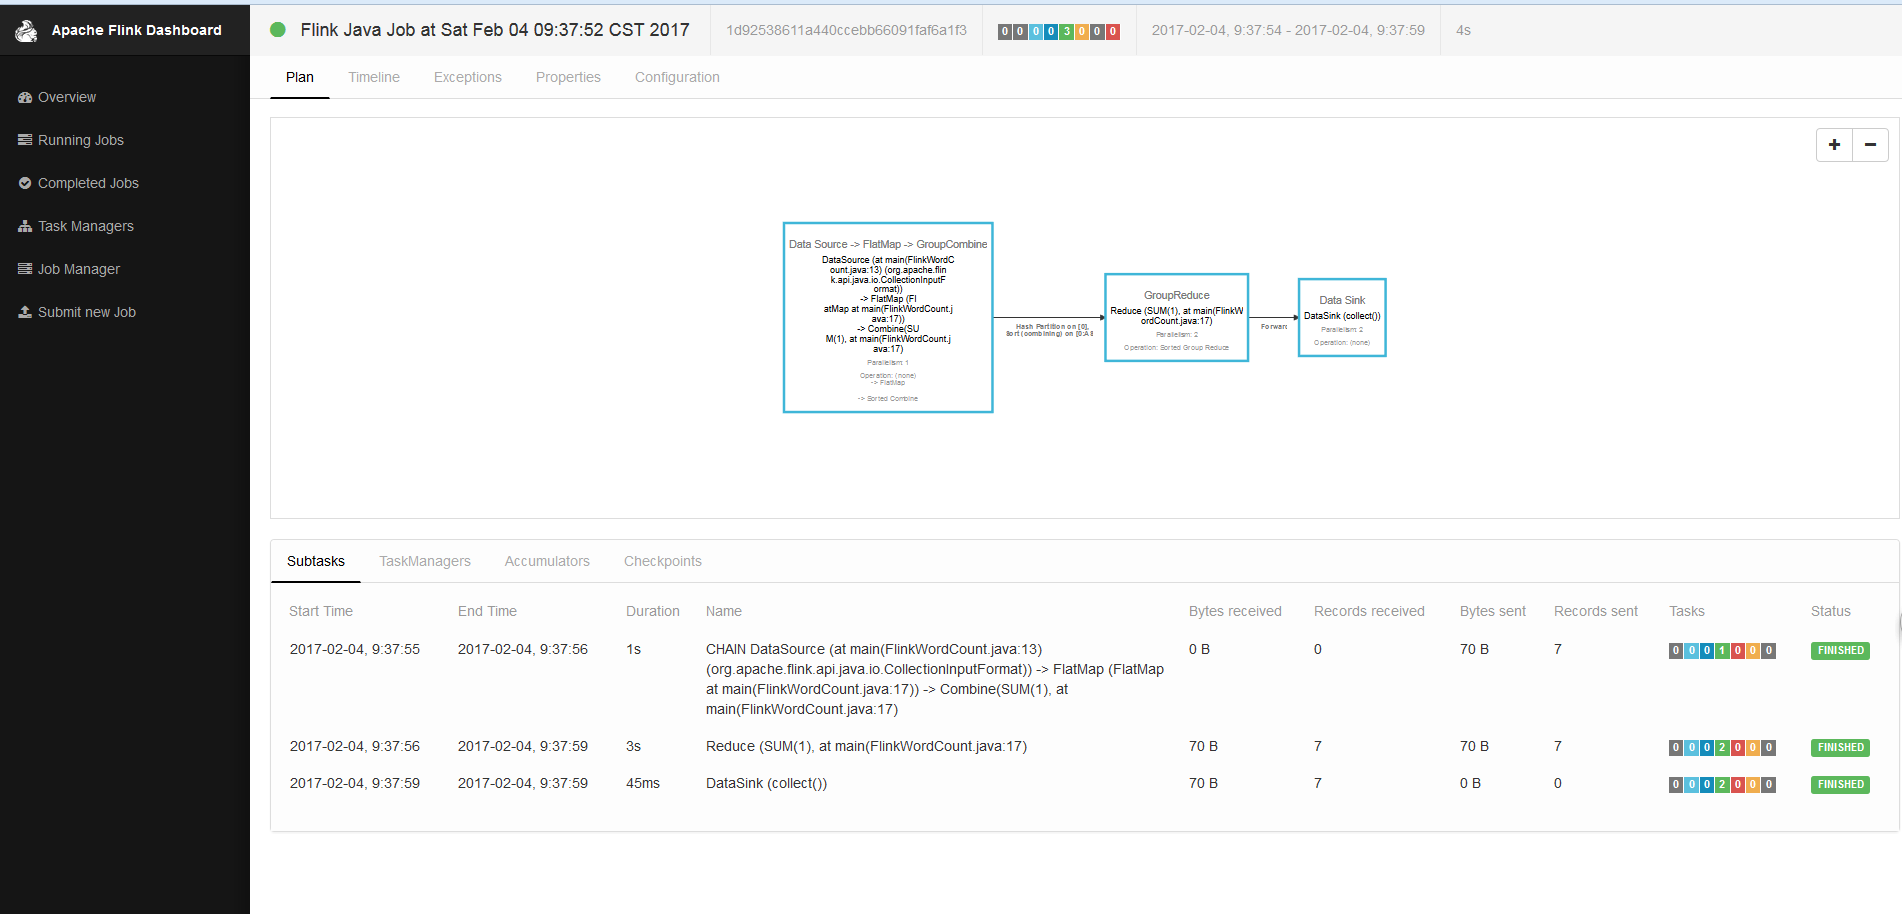Click the Data Source FlatMap GroupCombine node
Screen dimensions: 1902x914
click(x=888, y=317)
